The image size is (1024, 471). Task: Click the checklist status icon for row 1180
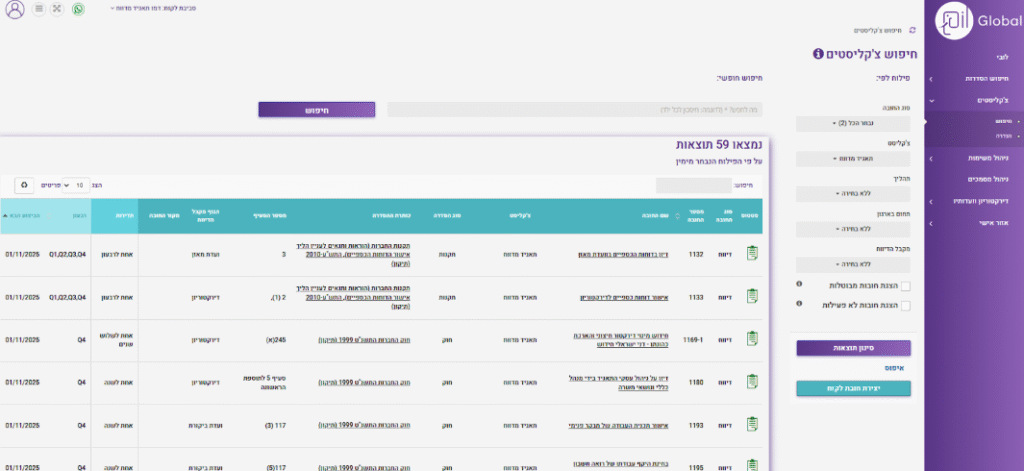click(x=751, y=382)
